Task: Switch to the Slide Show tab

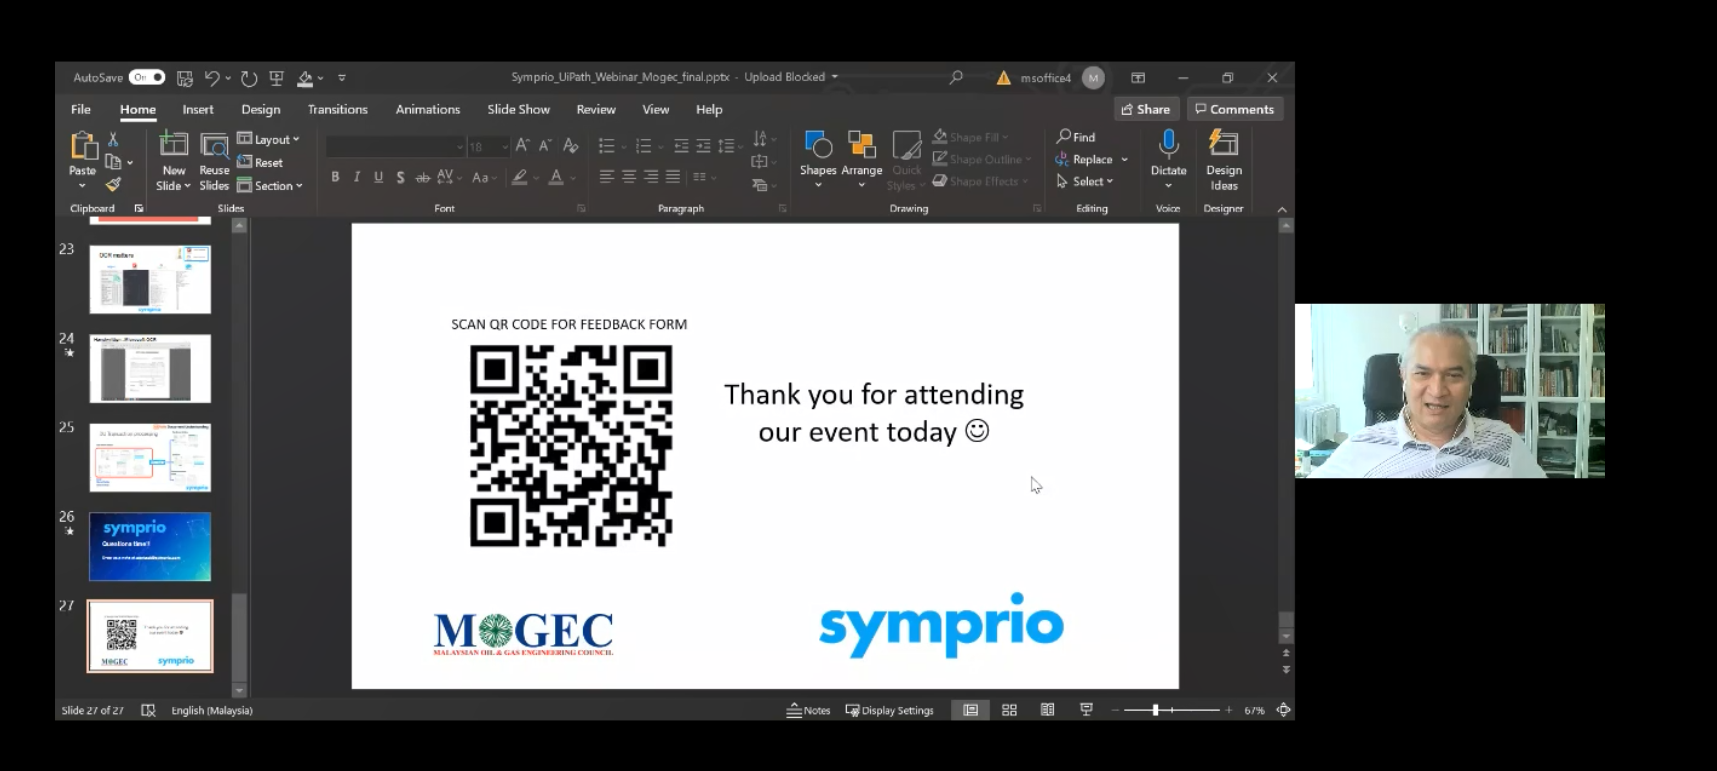Action: pos(519,109)
